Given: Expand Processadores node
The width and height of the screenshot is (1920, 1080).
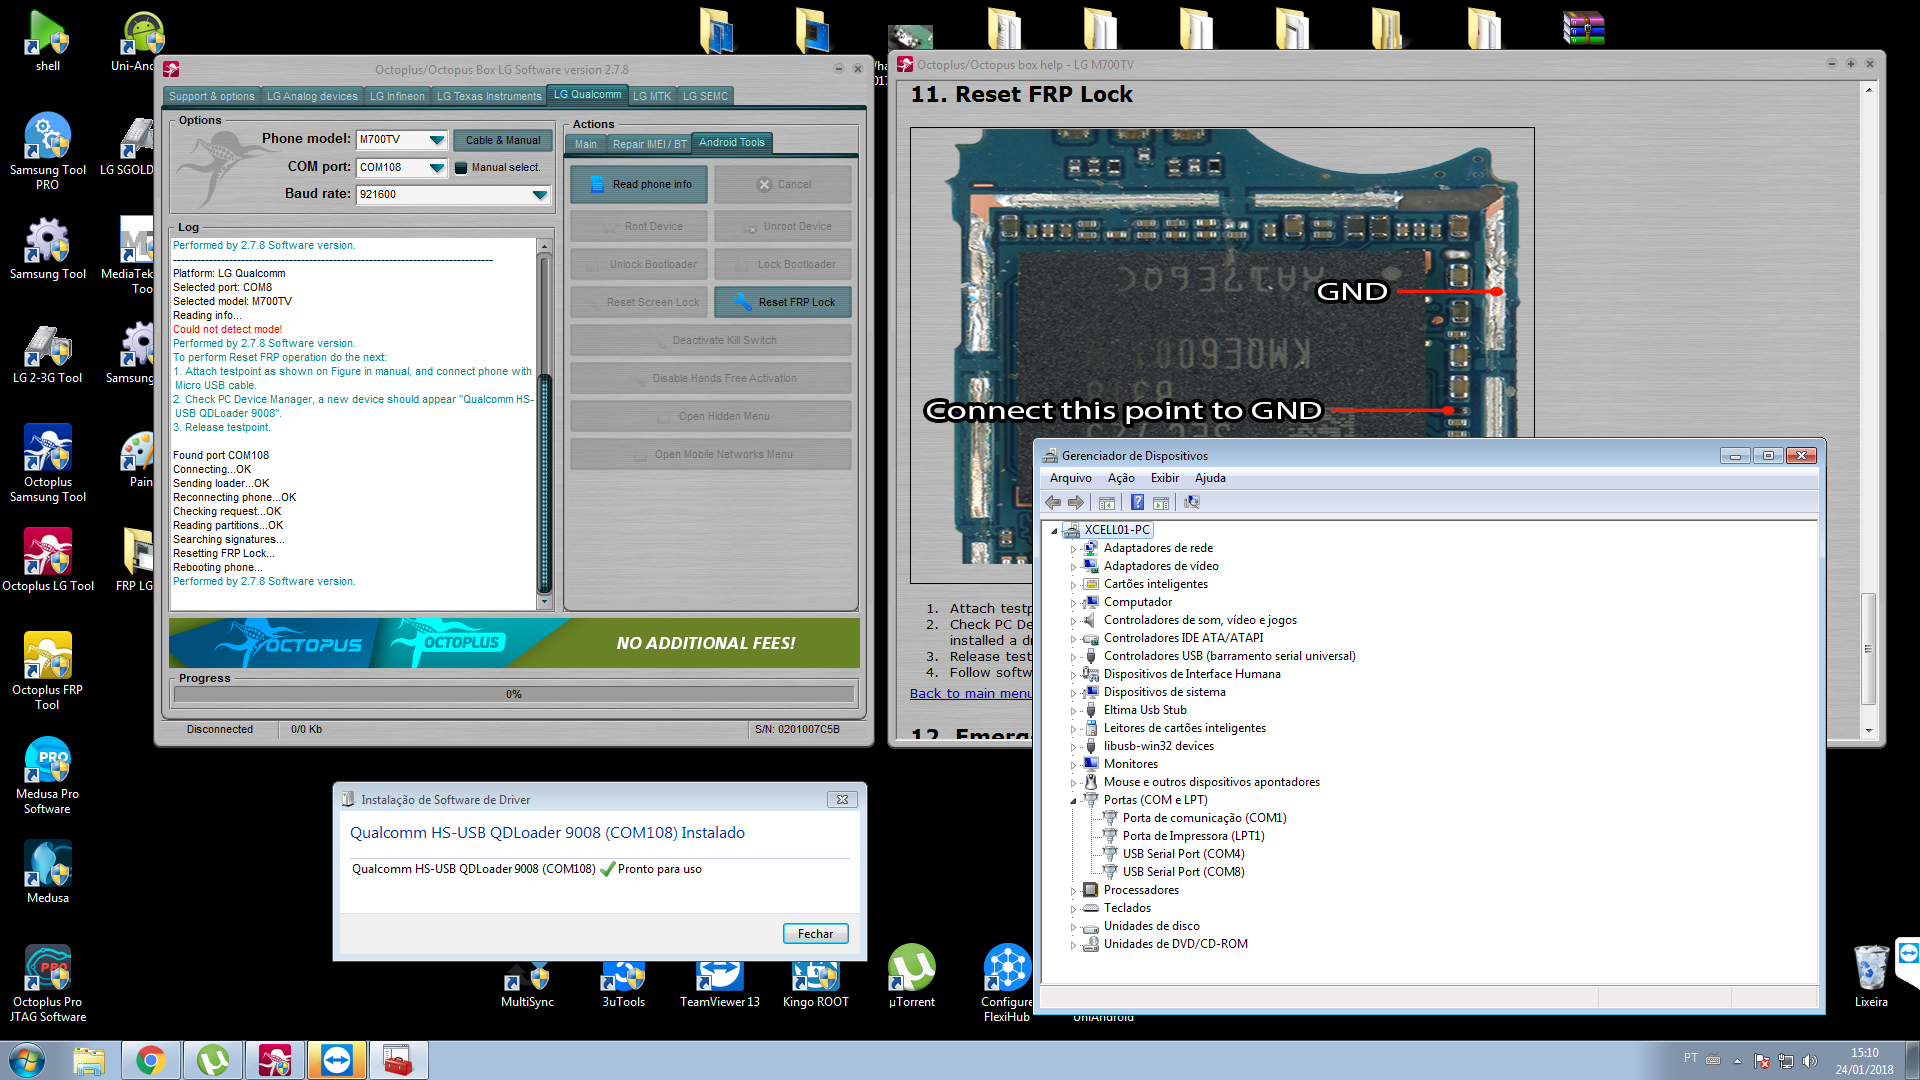Looking at the screenshot, I should point(1074,891).
